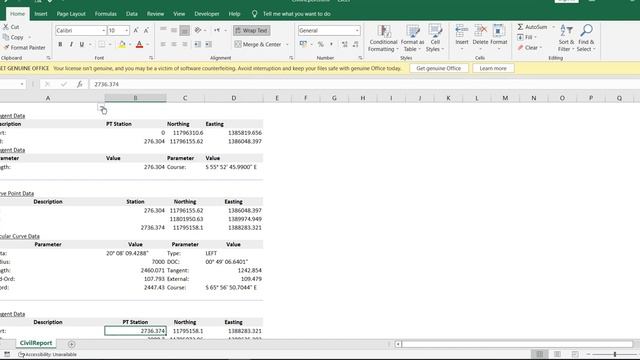Screen dimensions: 640x360
Task: Open the cell borders tool
Action: point(102,44)
